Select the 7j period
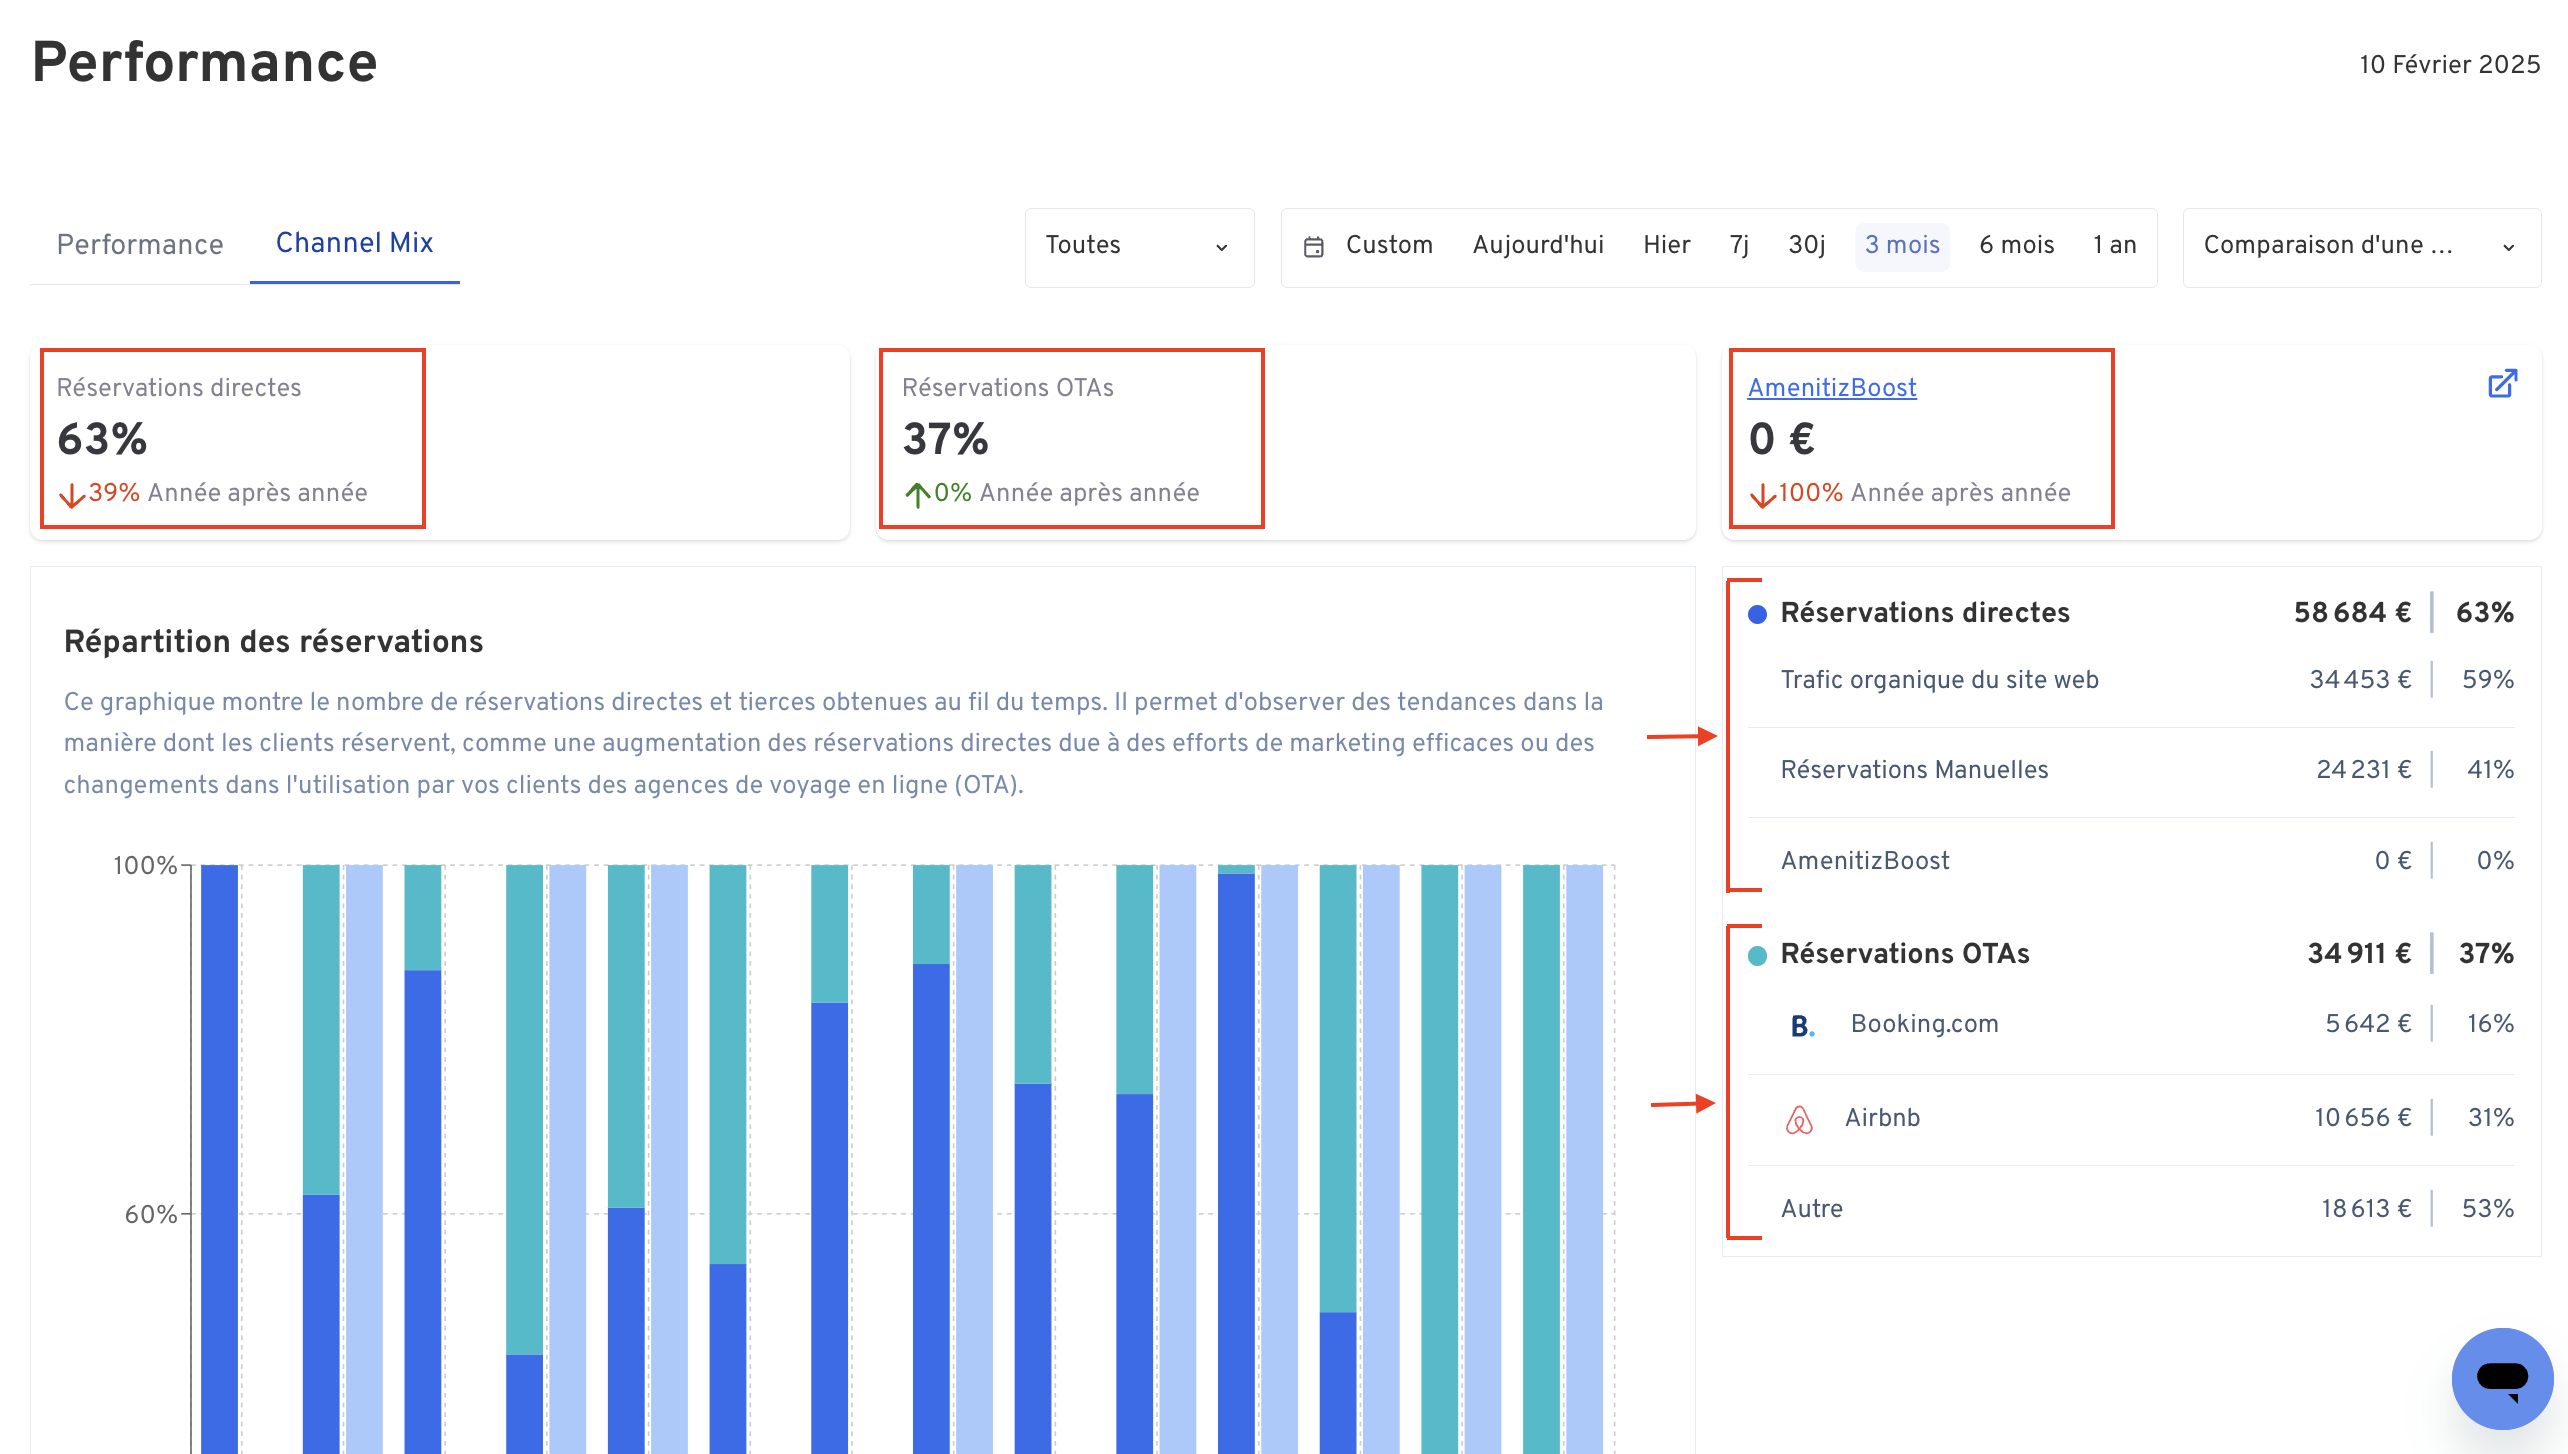This screenshot has width=2568, height=1454. click(1739, 245)
